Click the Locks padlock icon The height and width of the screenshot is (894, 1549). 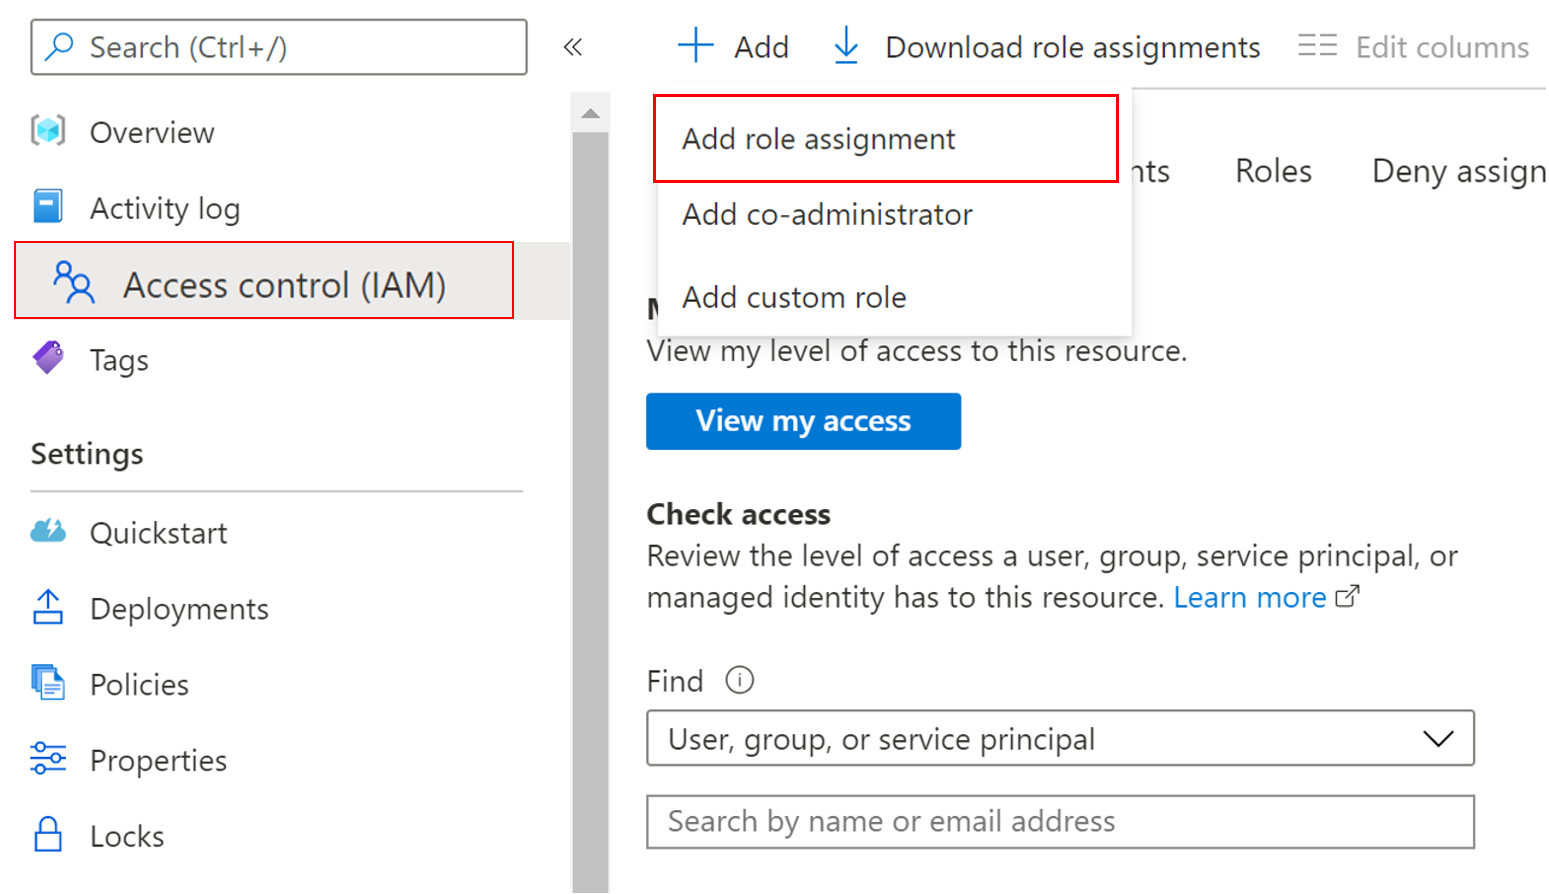click(47, 836)
